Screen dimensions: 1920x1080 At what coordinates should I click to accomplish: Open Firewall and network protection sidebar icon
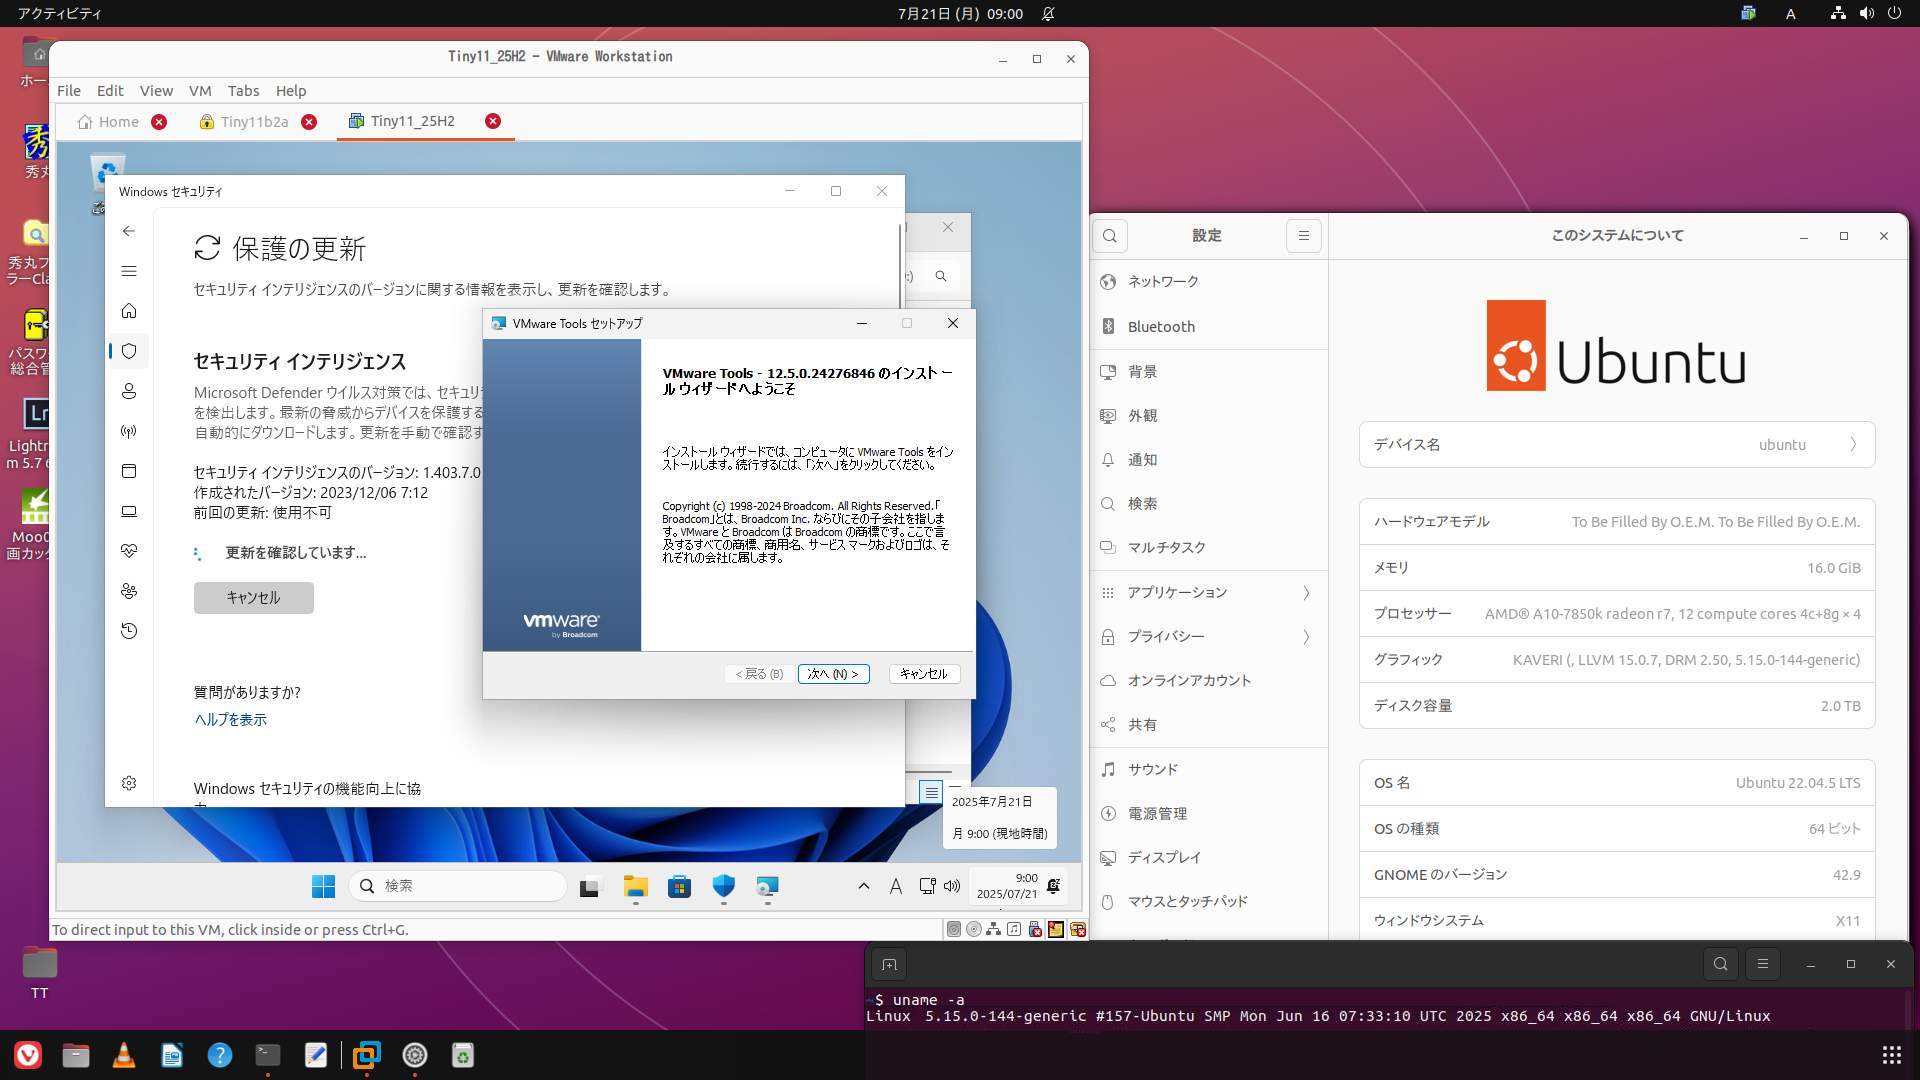pyautogui.click(x=129, y=431)
